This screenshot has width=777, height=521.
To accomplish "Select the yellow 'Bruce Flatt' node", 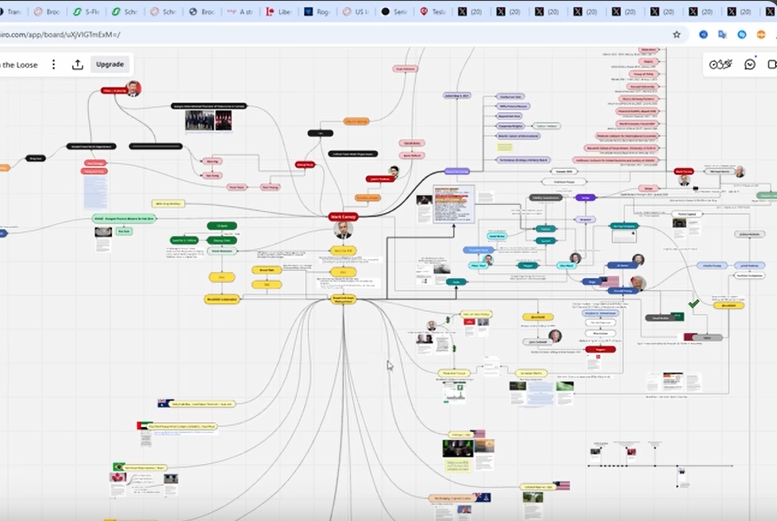I will click(x=267, y=270).
